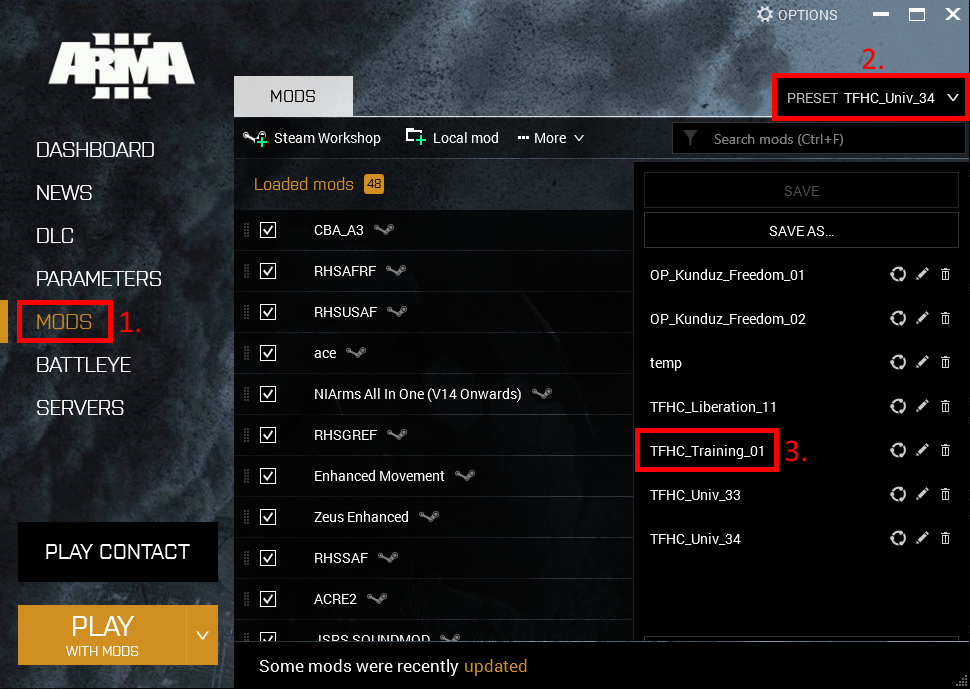This screenshot has width=970, height=689.
Task: Rename TFHC_Univ_34 with pencil icon
Action: point(922,538)
